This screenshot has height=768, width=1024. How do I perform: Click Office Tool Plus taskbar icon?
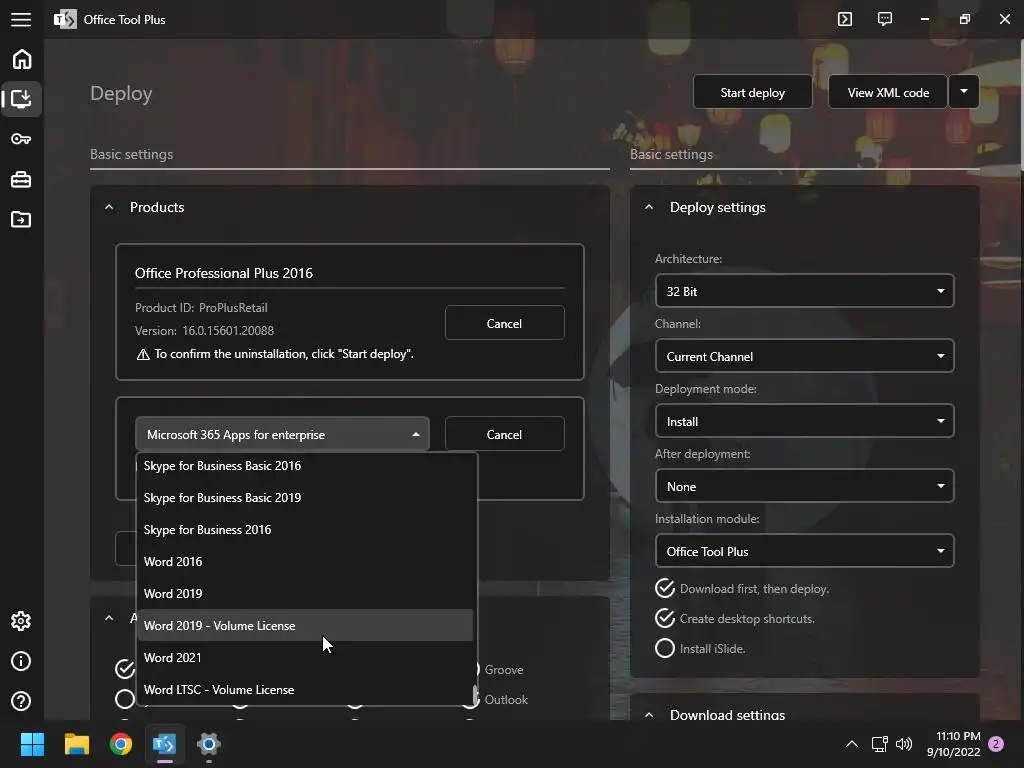(165, 744)
